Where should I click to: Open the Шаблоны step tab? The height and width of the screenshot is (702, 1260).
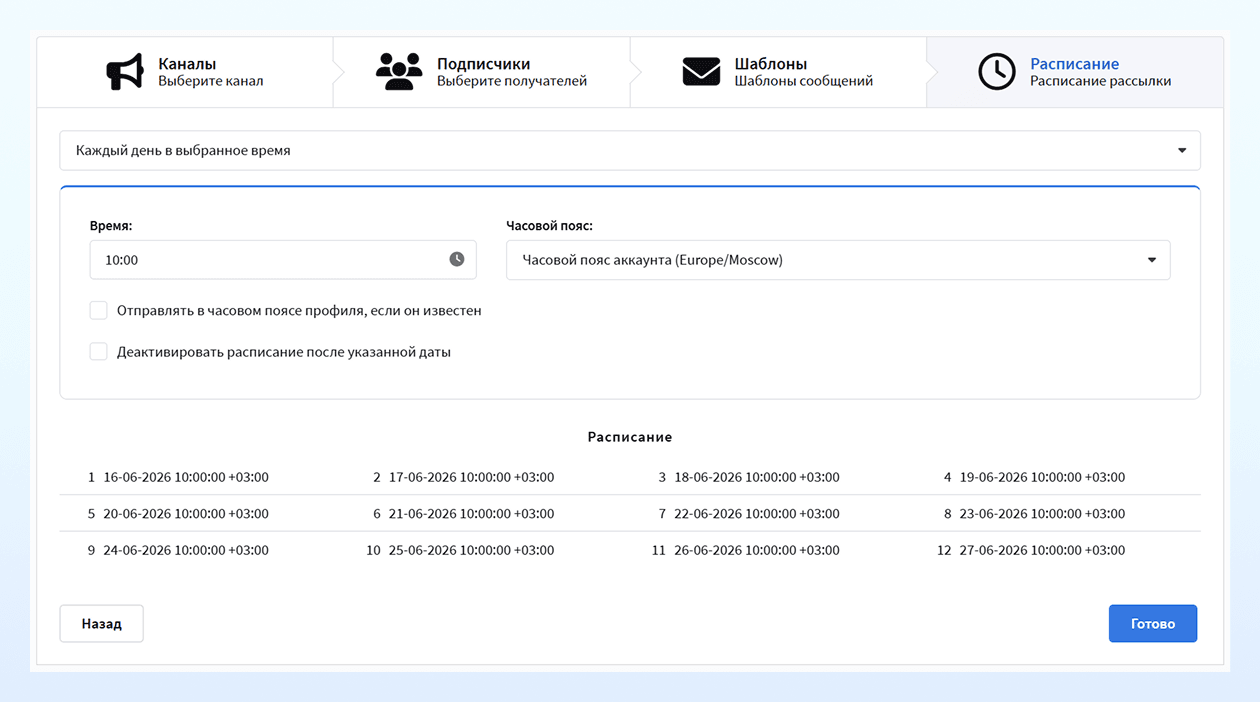tap(778, 72)
